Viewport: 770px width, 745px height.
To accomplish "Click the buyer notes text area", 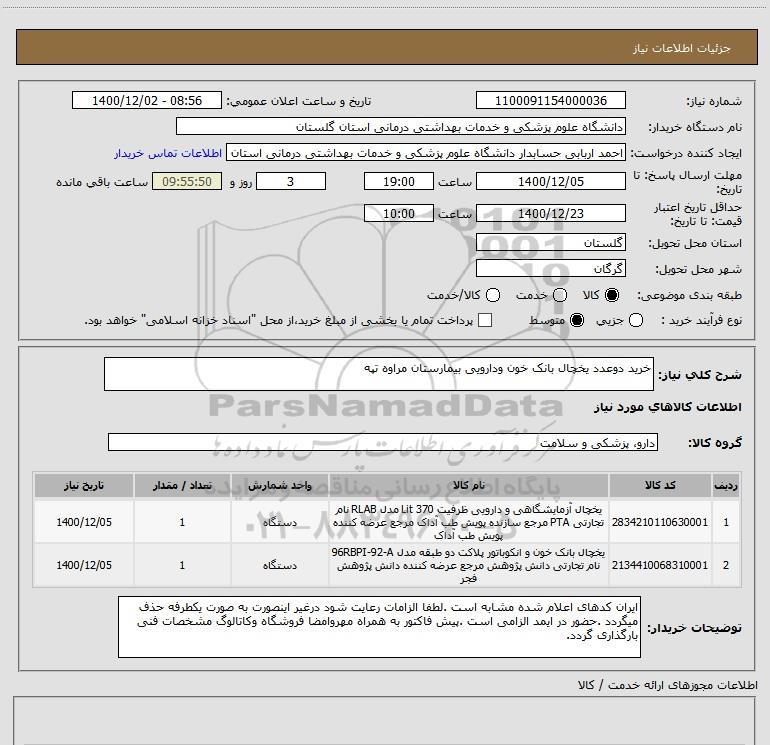I will coord(379,627).
